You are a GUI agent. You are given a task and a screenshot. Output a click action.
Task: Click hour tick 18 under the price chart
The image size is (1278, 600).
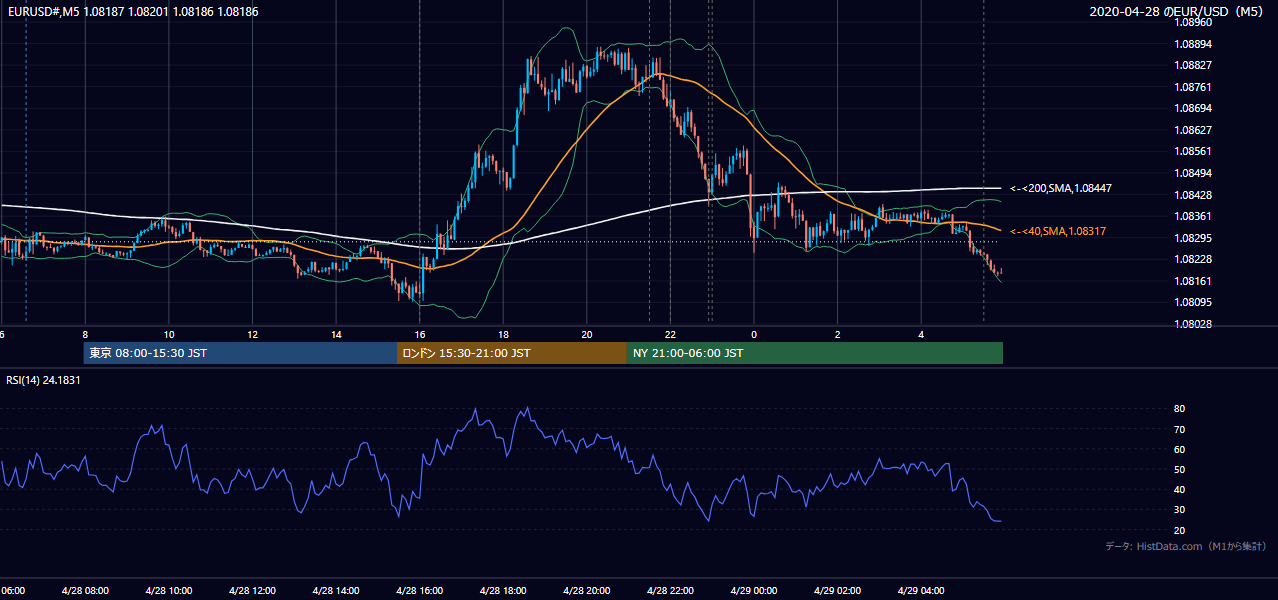[503, 334]
